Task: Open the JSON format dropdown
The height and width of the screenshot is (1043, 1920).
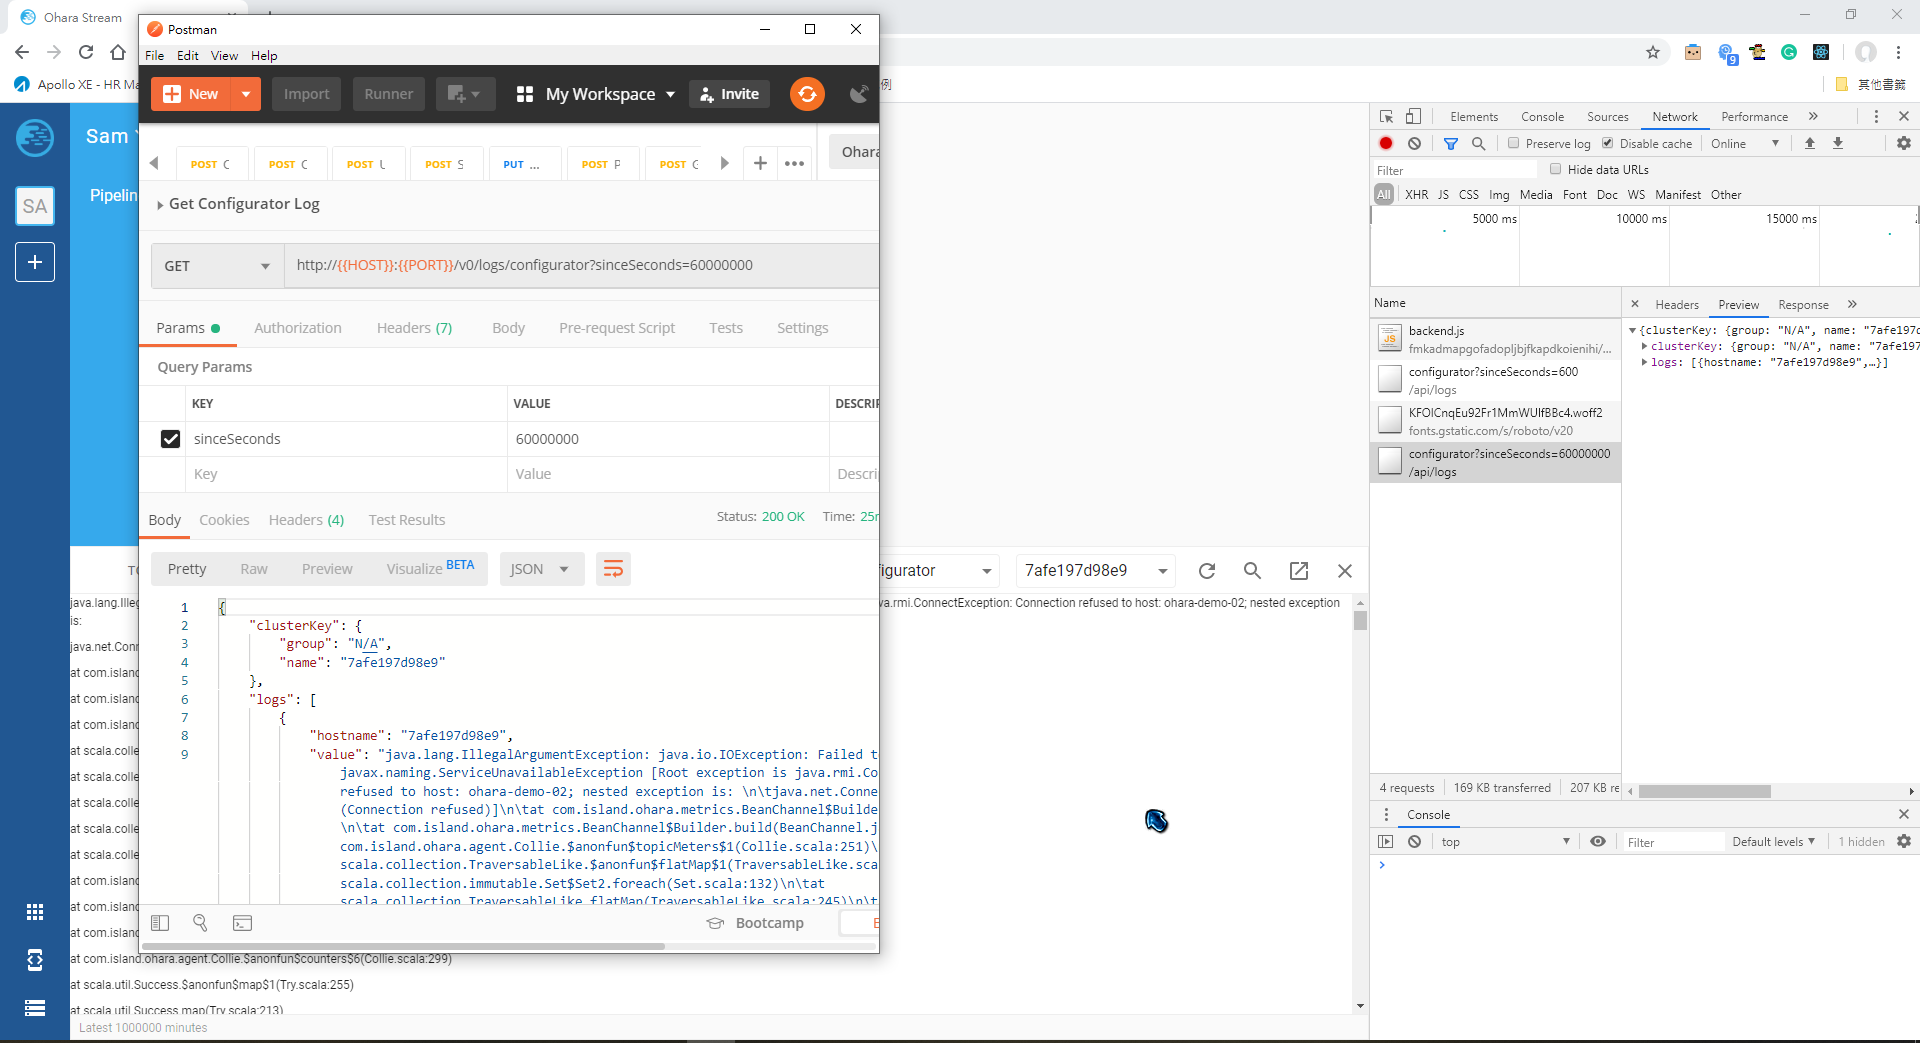Action: pos(540,569)
